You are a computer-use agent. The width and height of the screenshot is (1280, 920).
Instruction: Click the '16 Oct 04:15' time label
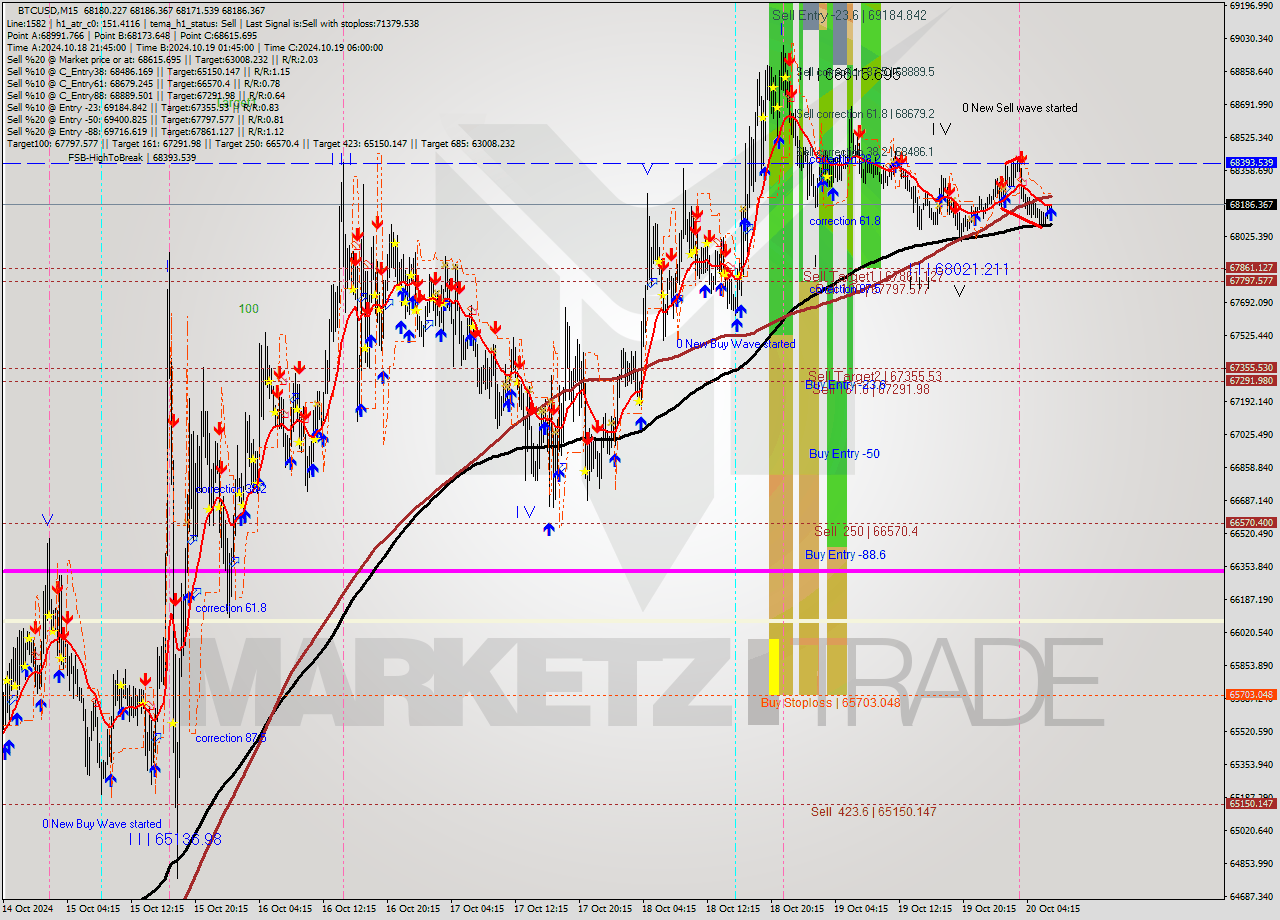[x=285, y=909]
